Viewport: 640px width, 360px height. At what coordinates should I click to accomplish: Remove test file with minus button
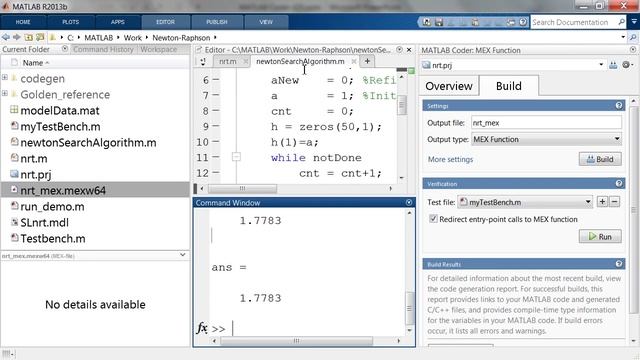[615, 202]
